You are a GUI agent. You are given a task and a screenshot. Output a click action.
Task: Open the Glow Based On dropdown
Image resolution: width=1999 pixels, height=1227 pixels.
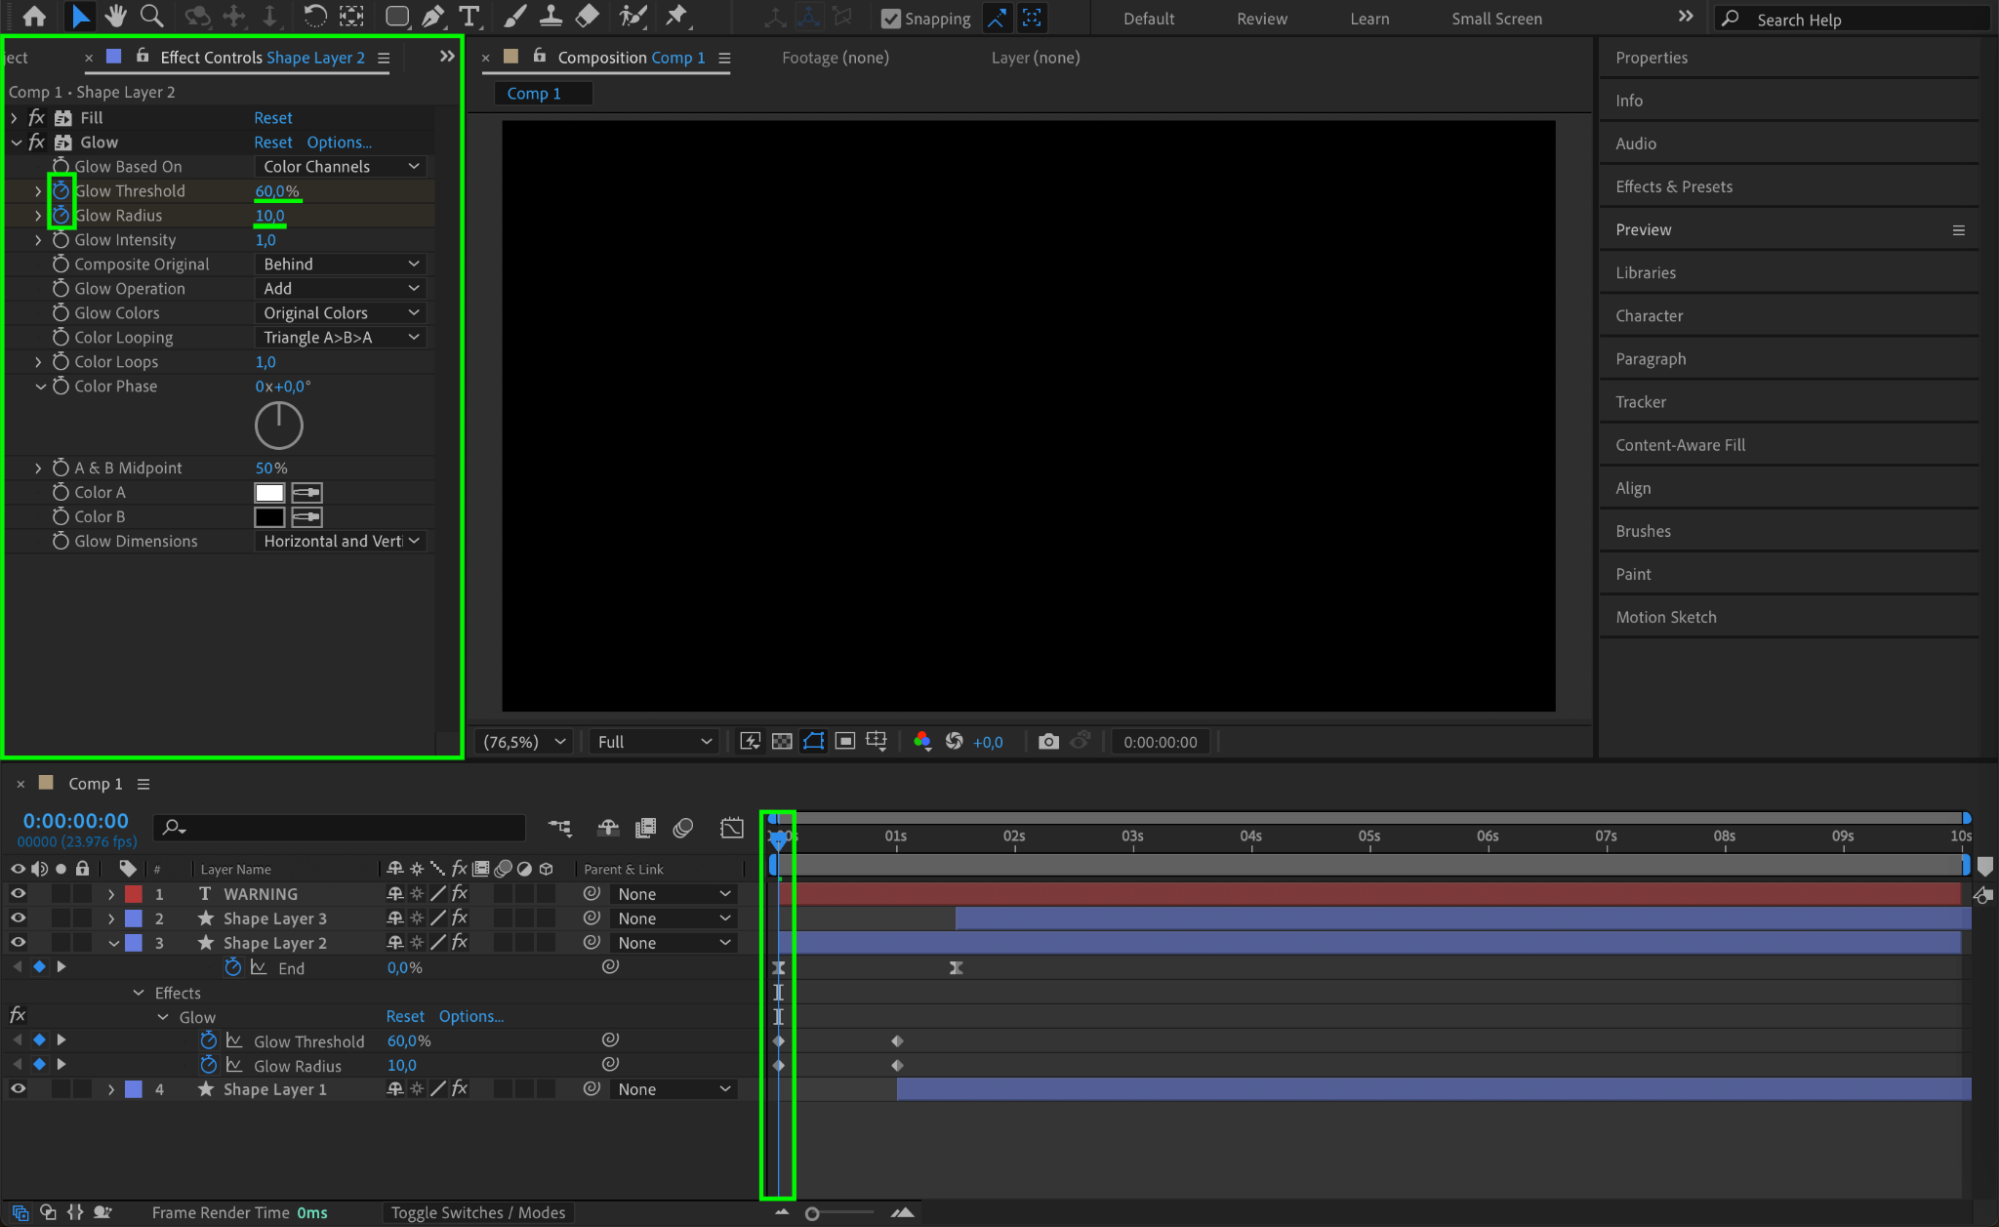(x=340, y=166)
